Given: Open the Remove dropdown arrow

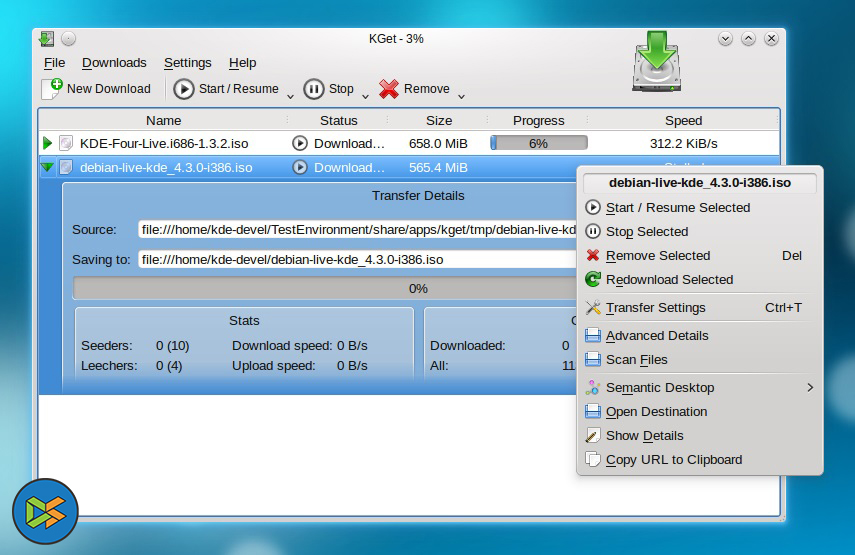Looking at the screenshot, I should [x=461, y=96].
